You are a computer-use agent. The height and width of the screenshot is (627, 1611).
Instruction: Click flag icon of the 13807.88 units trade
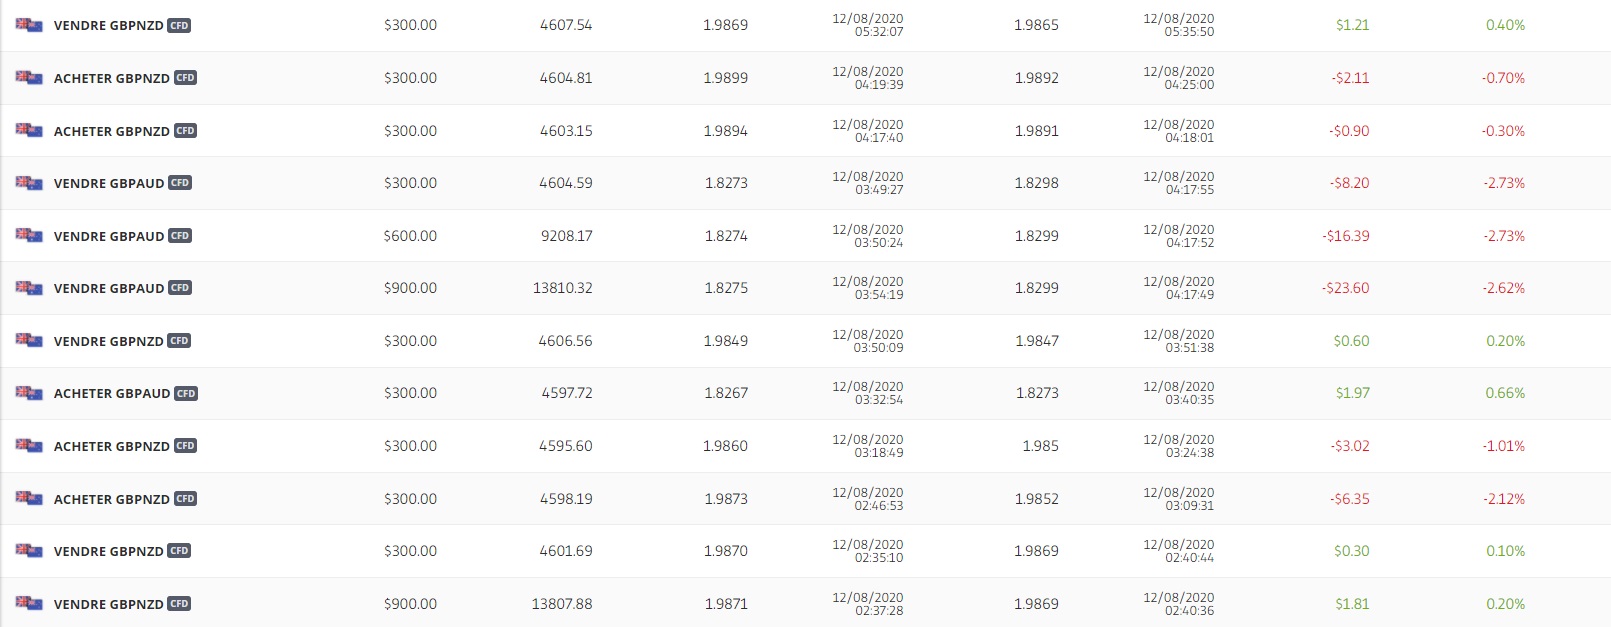(x=29, y=604)
